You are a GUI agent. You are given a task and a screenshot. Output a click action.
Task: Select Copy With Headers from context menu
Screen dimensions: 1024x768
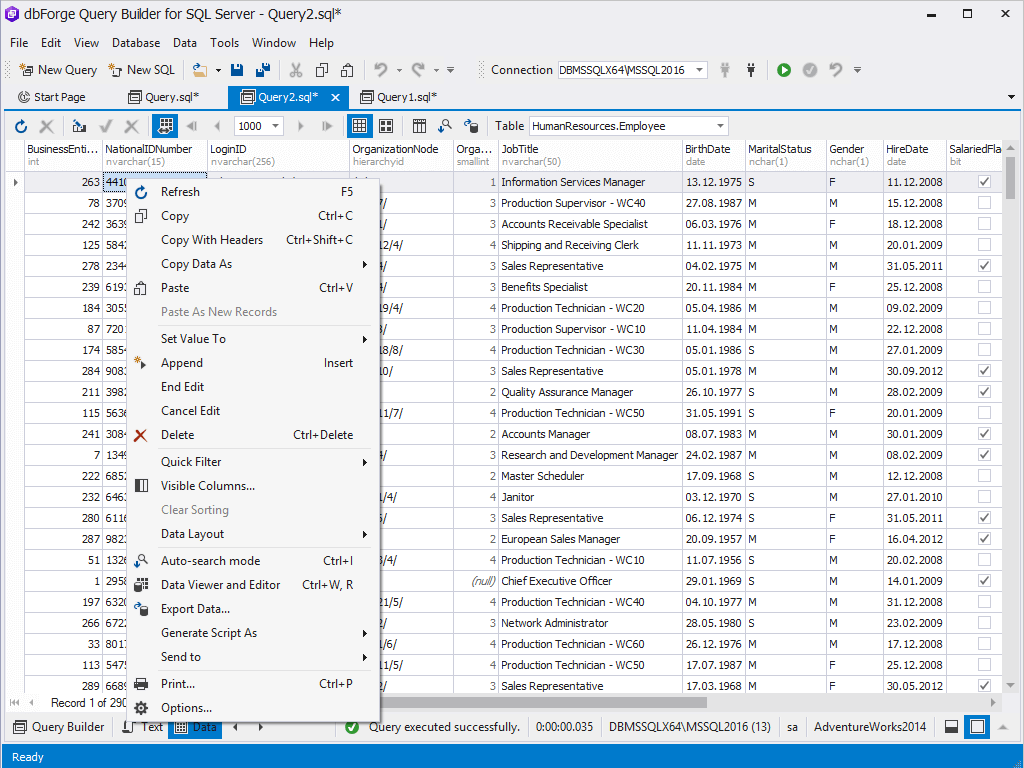(x=212, y=240)
